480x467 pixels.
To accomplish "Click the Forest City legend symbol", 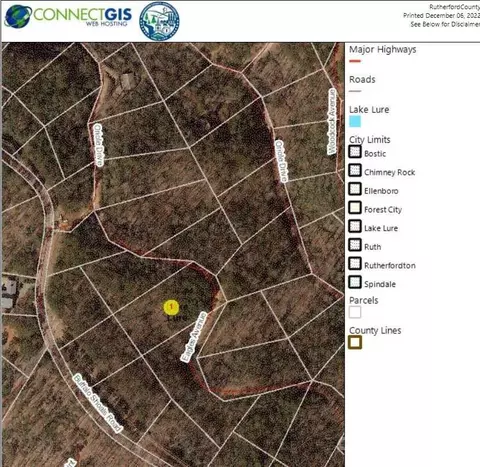I will point(355,208).
